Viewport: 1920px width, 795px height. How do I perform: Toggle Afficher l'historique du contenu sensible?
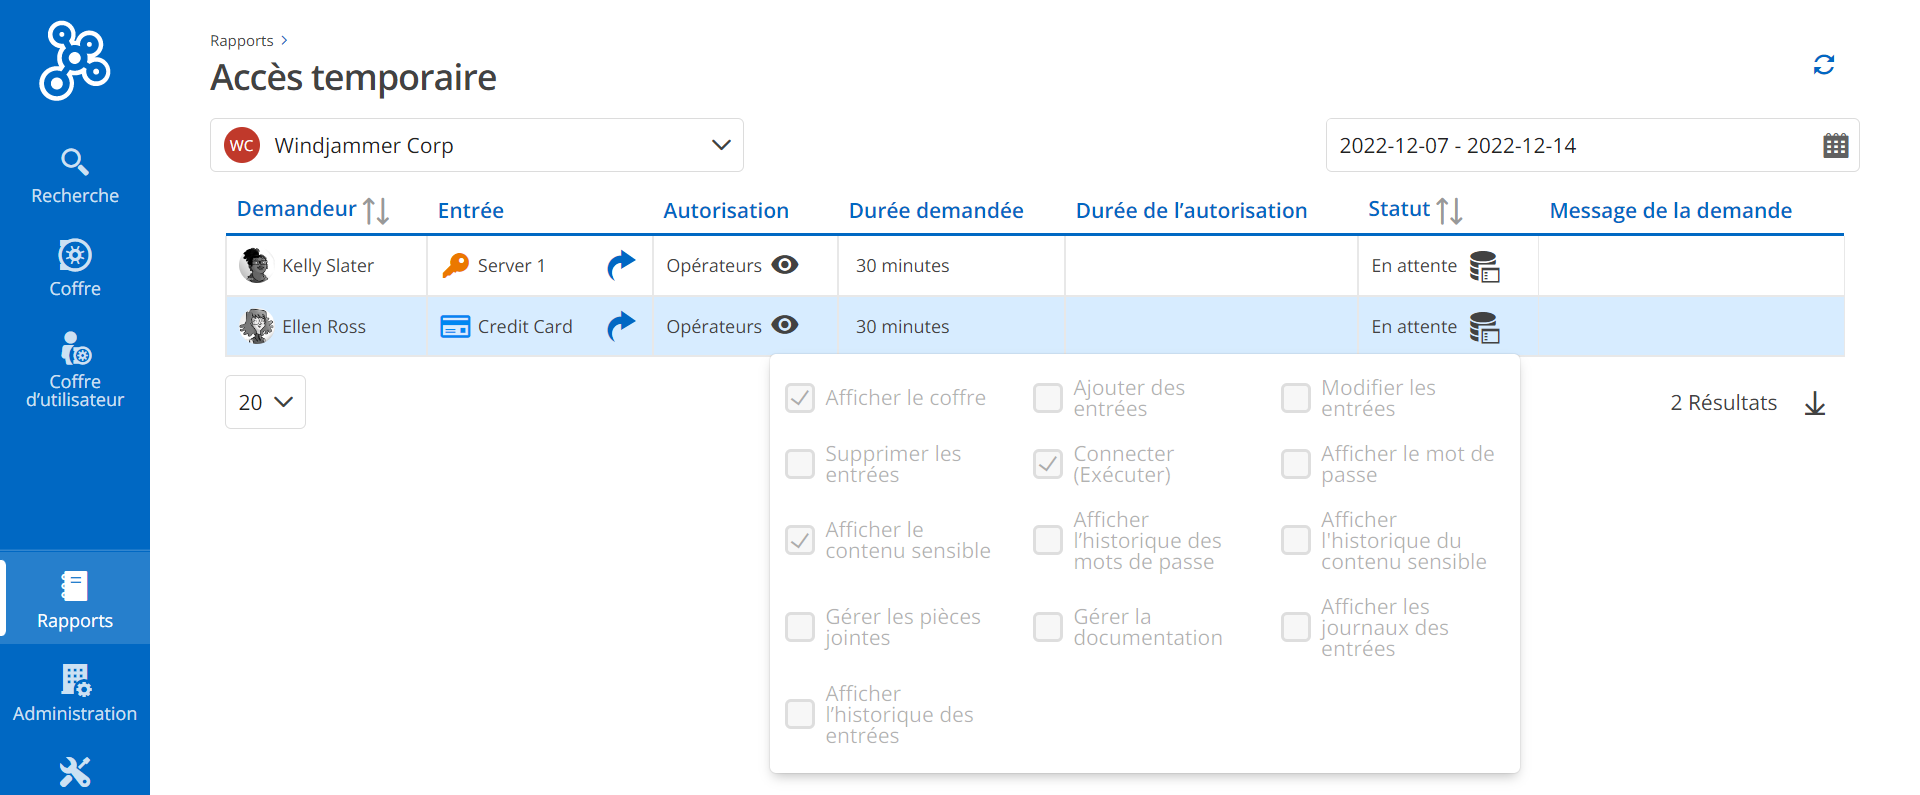[1296, 540]
